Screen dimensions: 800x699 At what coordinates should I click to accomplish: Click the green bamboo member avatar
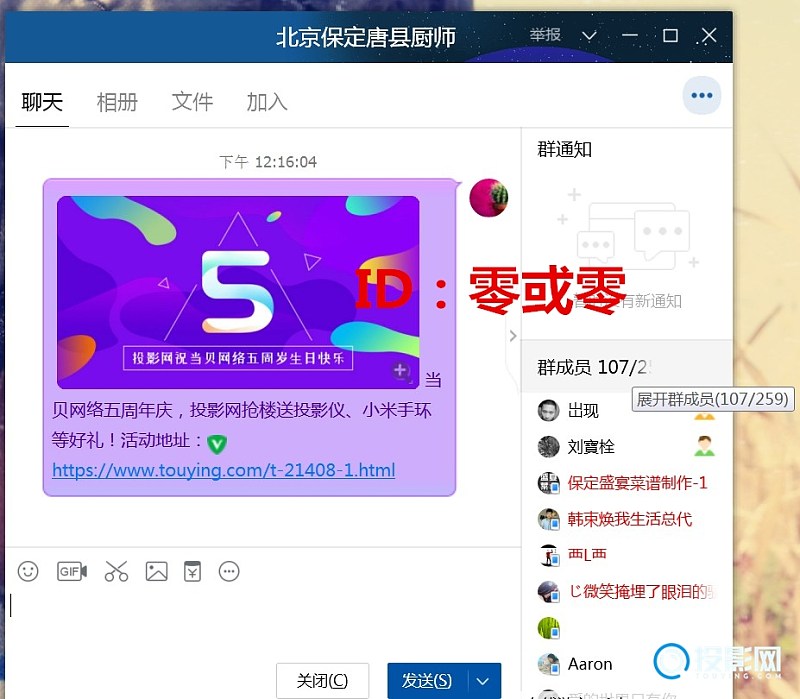[x=548, y=628]
